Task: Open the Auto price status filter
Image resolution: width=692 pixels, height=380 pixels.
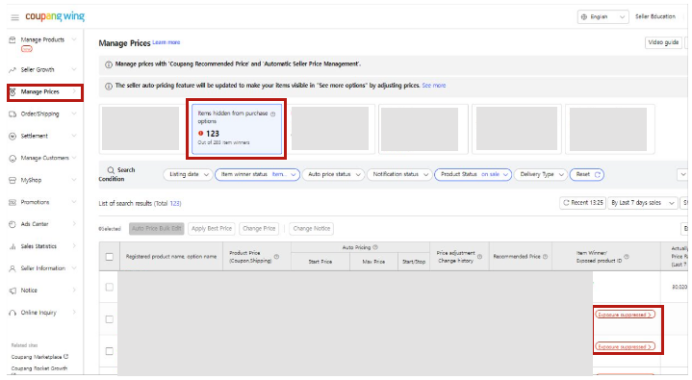Action: pos(334,175)
